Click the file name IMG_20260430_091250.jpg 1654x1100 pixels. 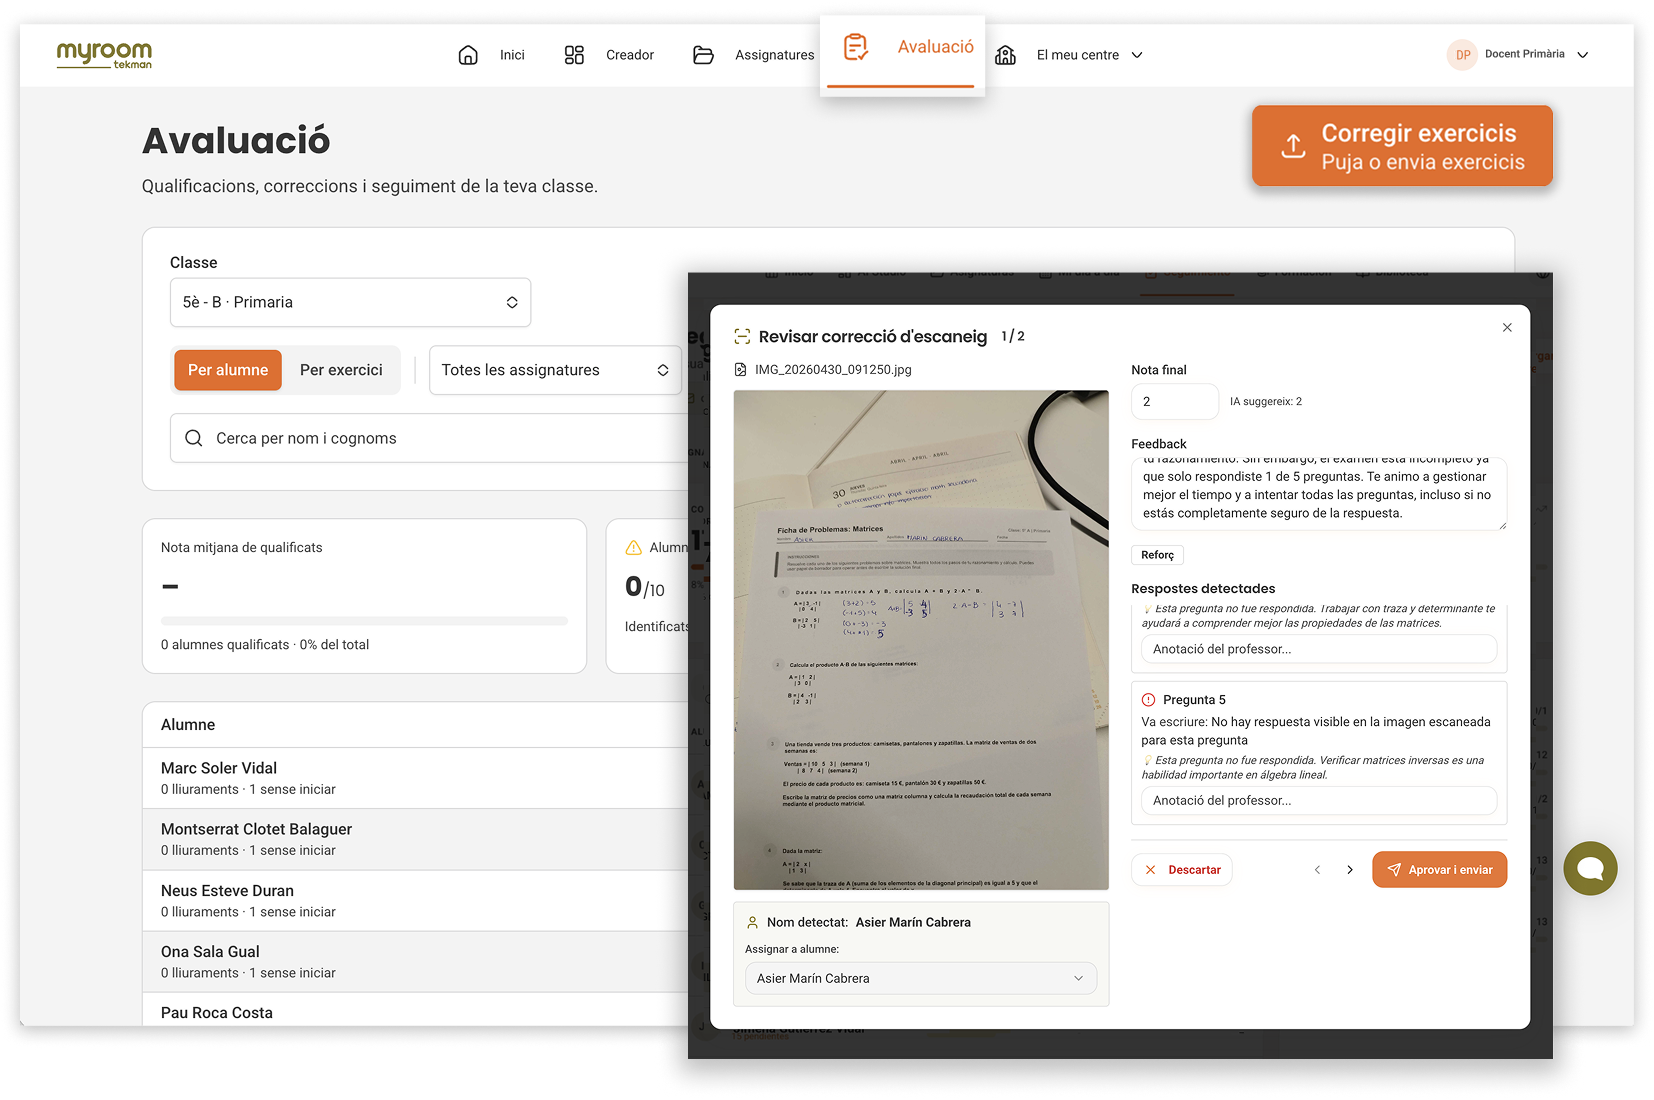click(833, 369)
